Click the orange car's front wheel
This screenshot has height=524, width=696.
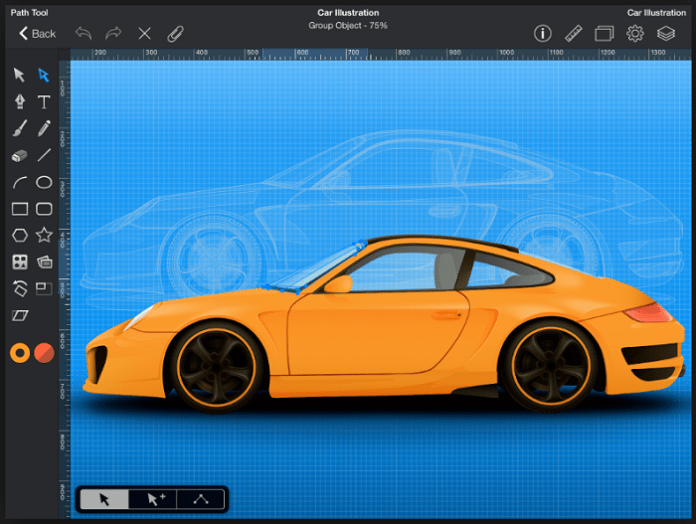[213, 367]
